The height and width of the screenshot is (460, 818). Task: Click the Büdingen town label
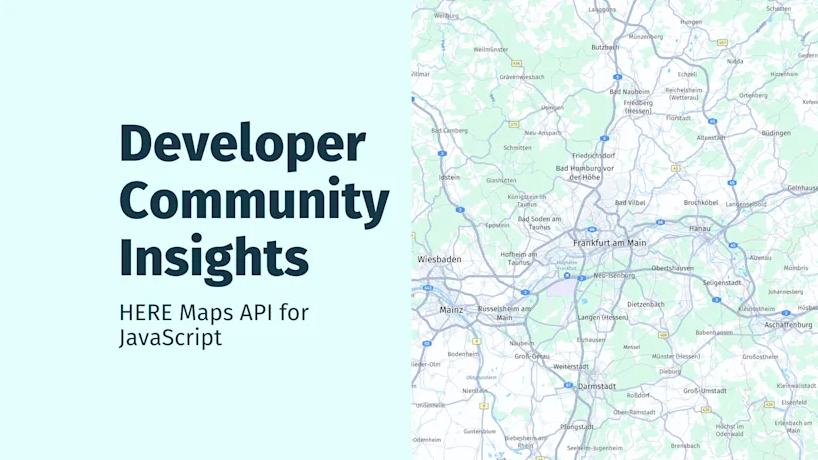775,133
